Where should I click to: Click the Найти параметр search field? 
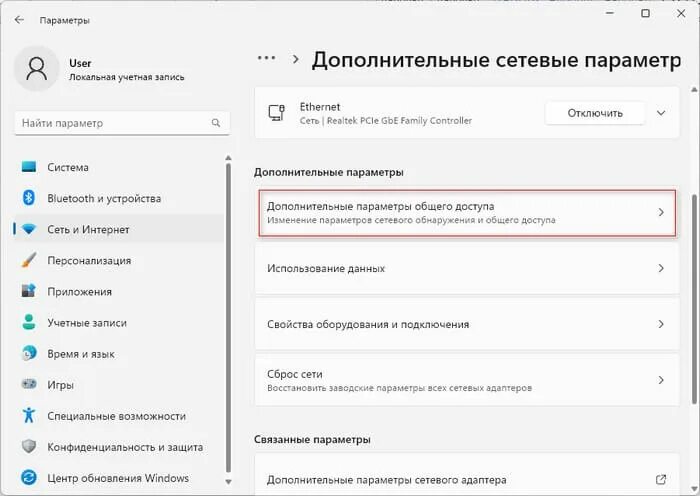pos(122,123)
